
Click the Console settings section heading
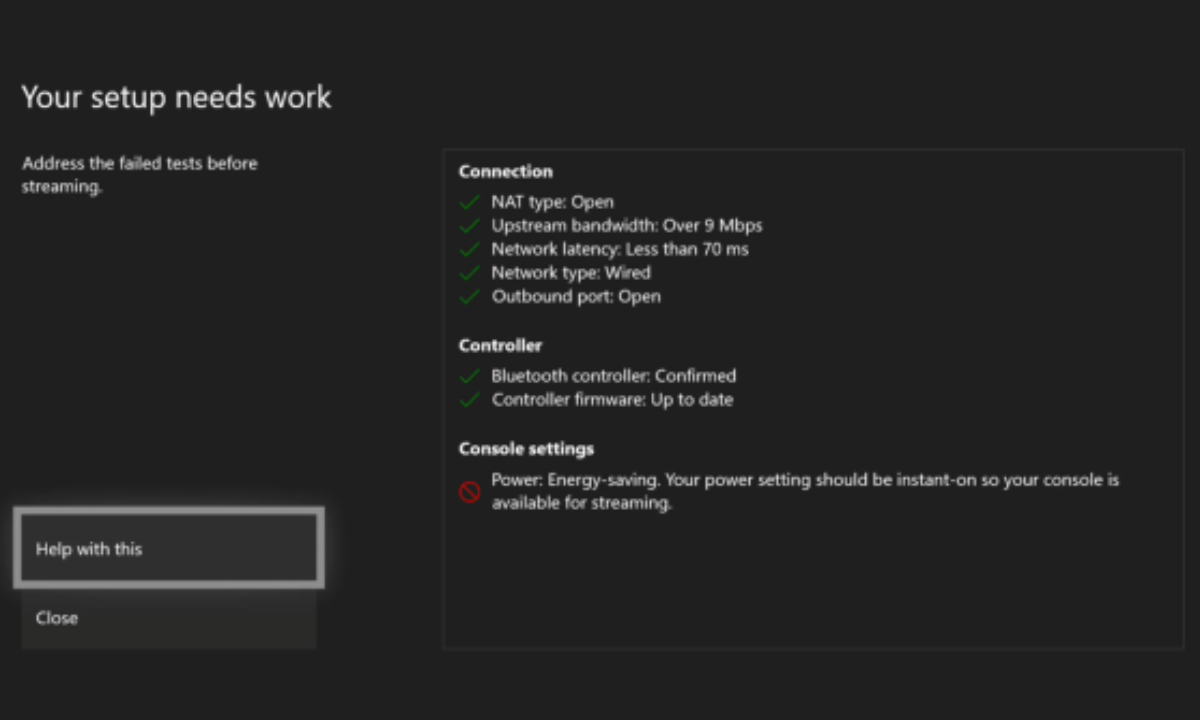(x=526, y=449)
